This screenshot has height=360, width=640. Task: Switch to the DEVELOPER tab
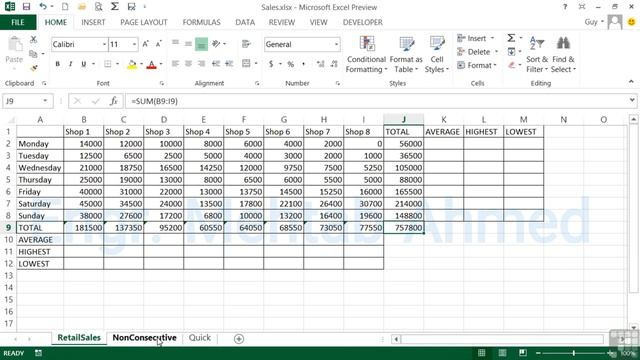coord(362,22)
